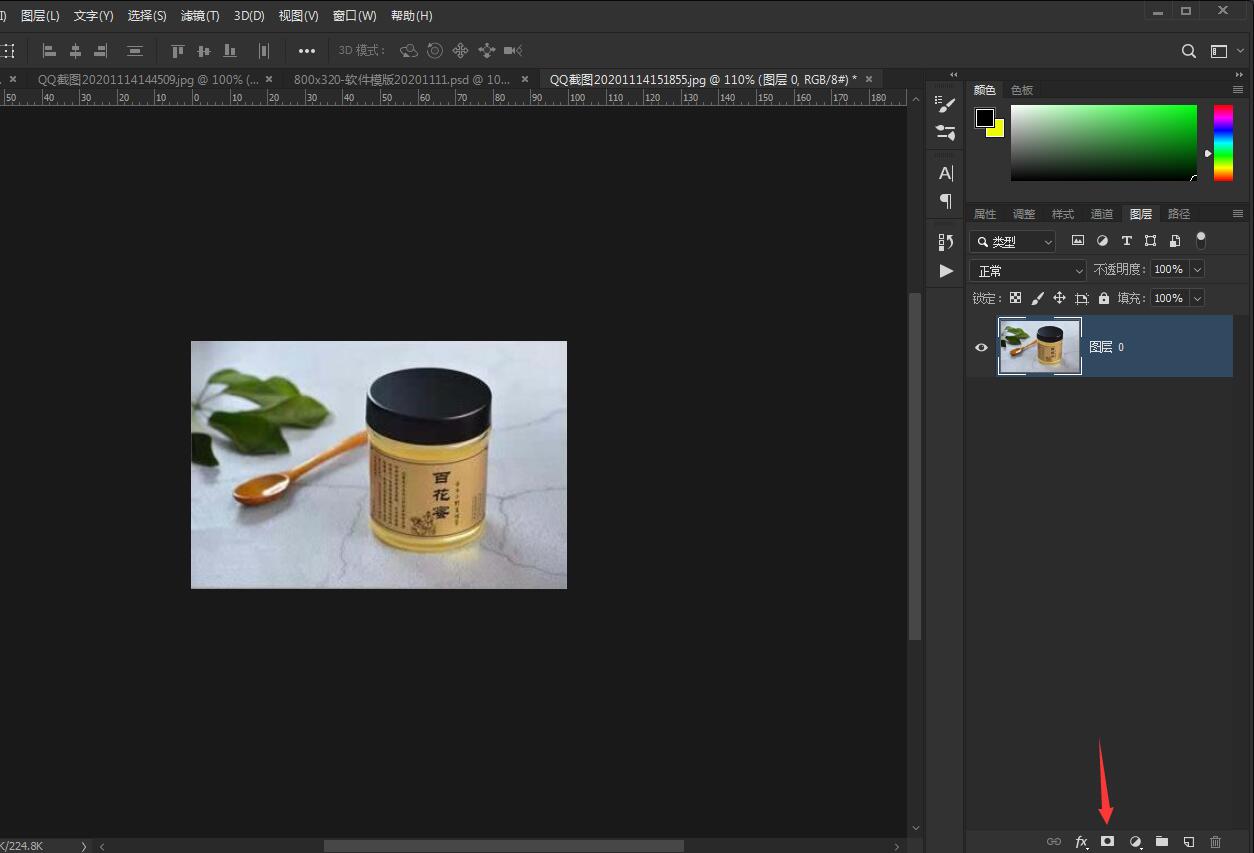The width and height of the screenshot is (1254, 853).
Task: Filter layers by text type (T icon)
Action: 1126,241
